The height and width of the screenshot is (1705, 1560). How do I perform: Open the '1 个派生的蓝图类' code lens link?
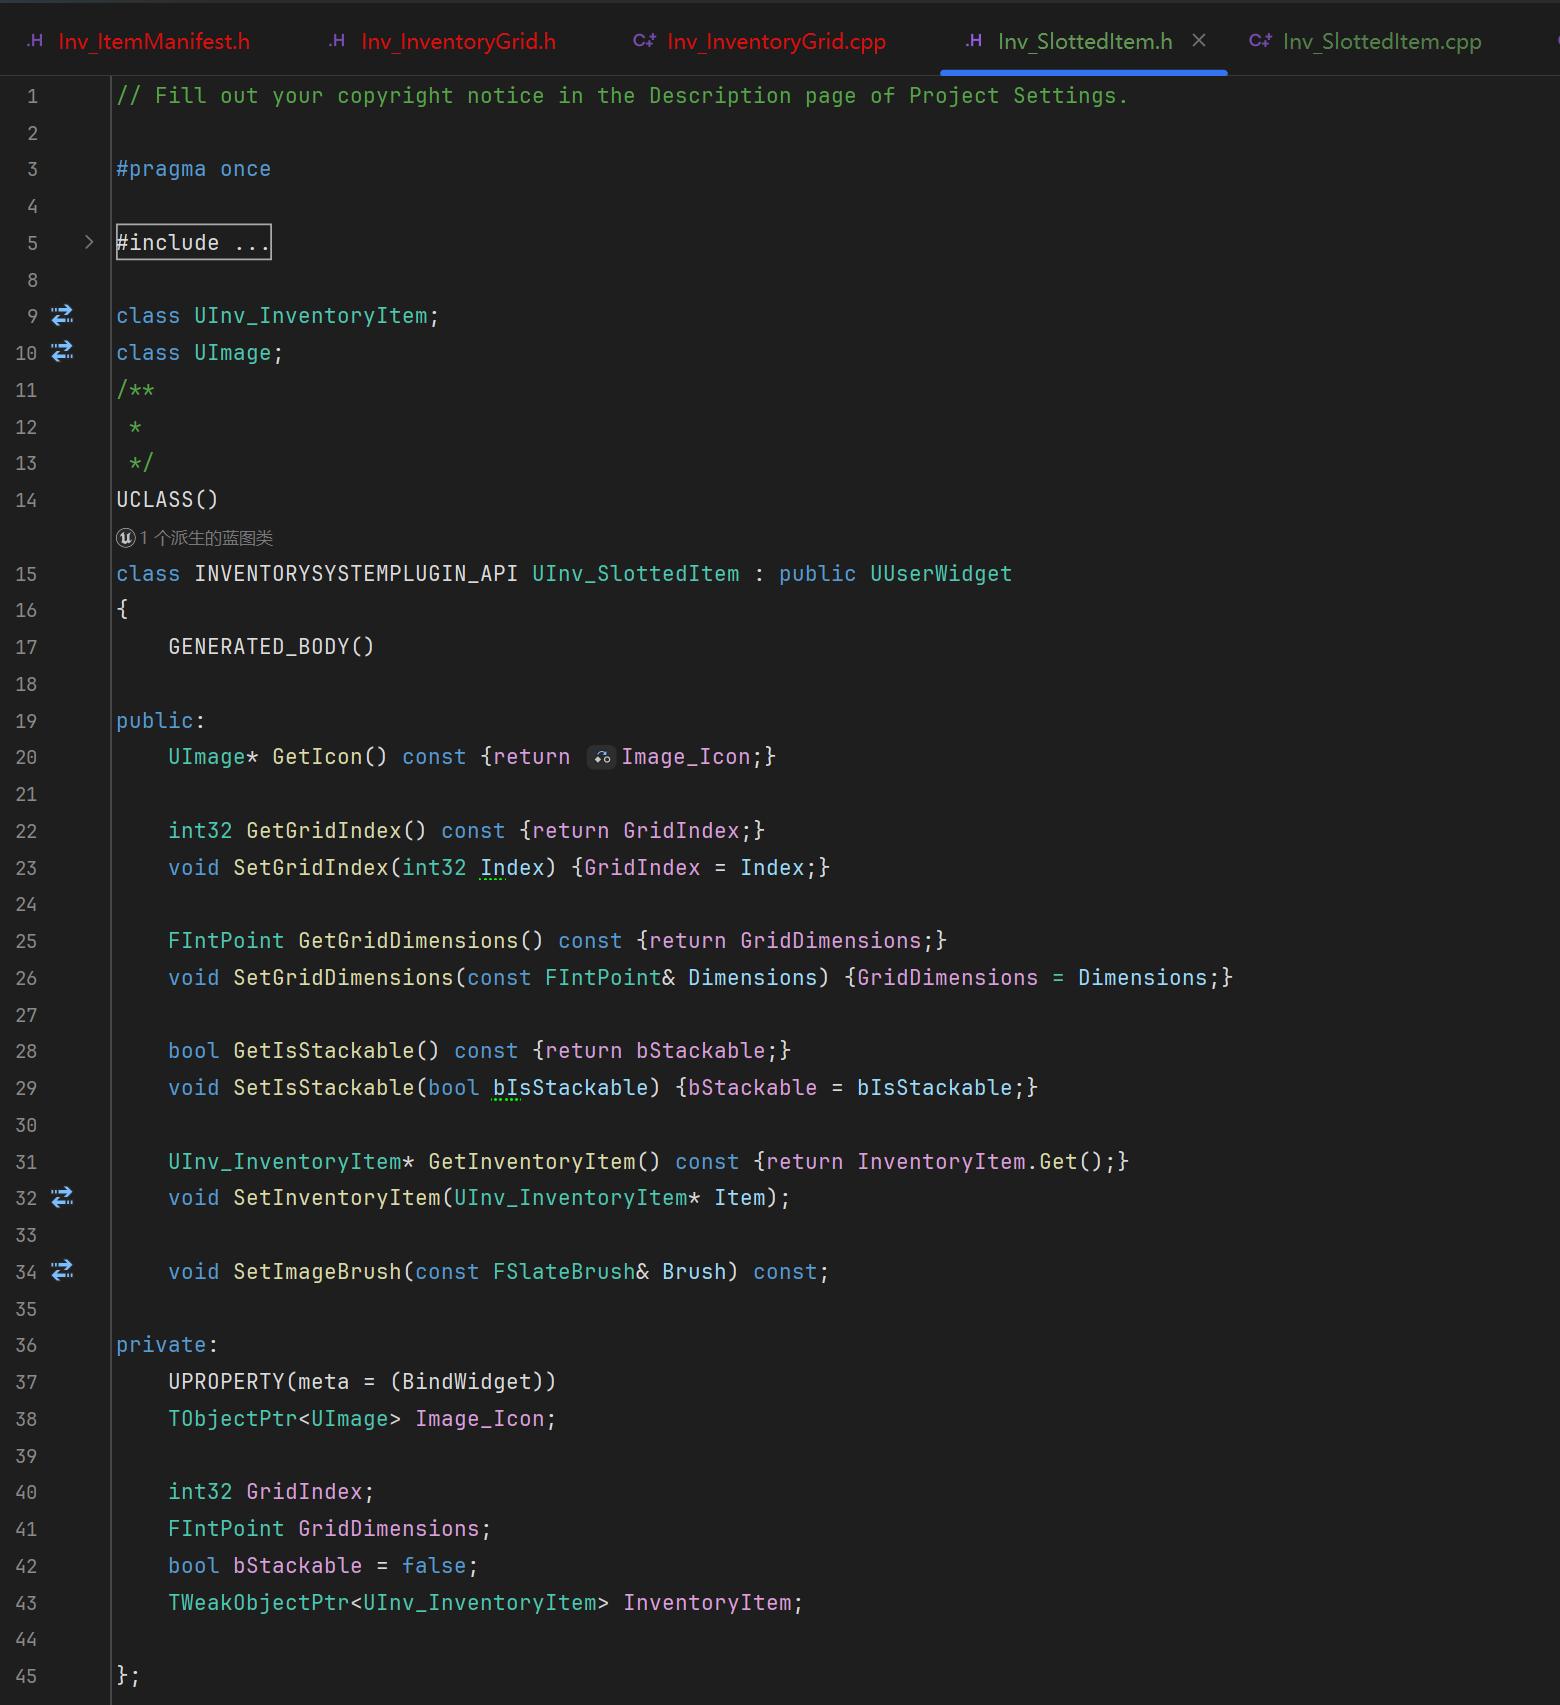[x=207, y=538]
